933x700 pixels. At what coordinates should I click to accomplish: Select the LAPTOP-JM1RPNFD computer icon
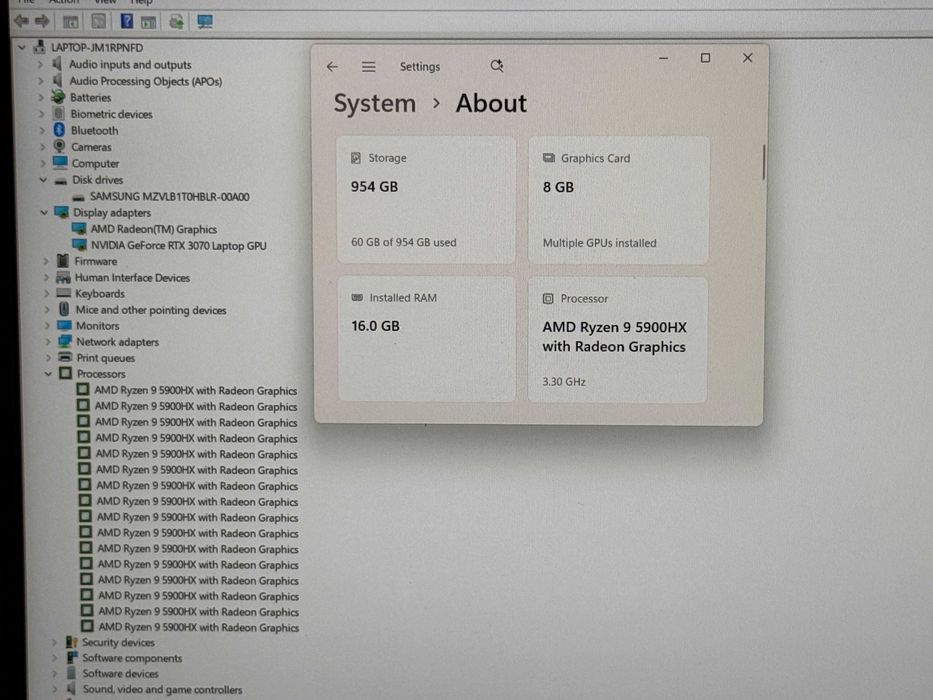39,47
